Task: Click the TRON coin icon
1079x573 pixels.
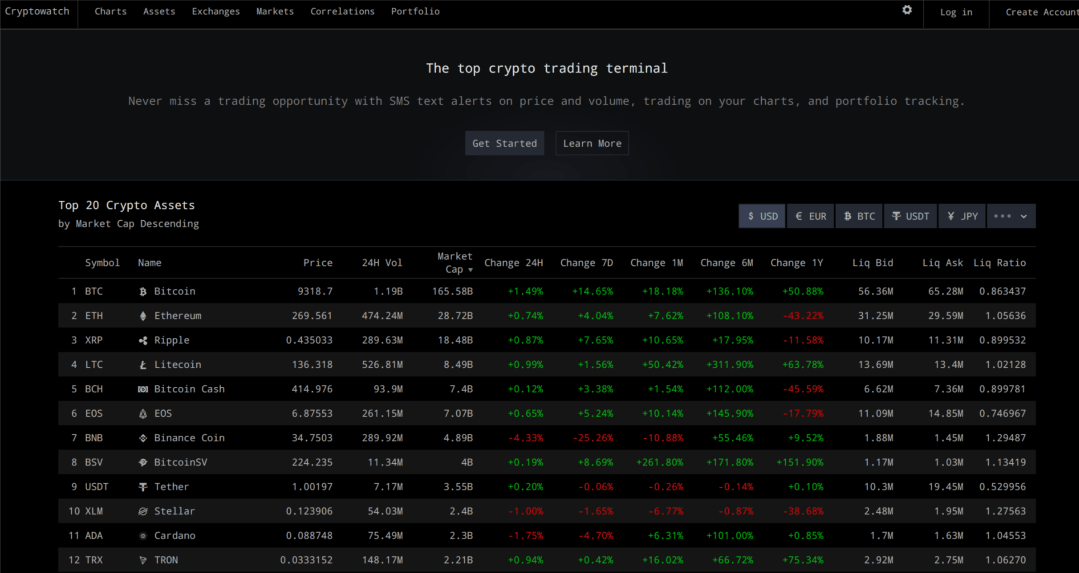Action: 143,560
